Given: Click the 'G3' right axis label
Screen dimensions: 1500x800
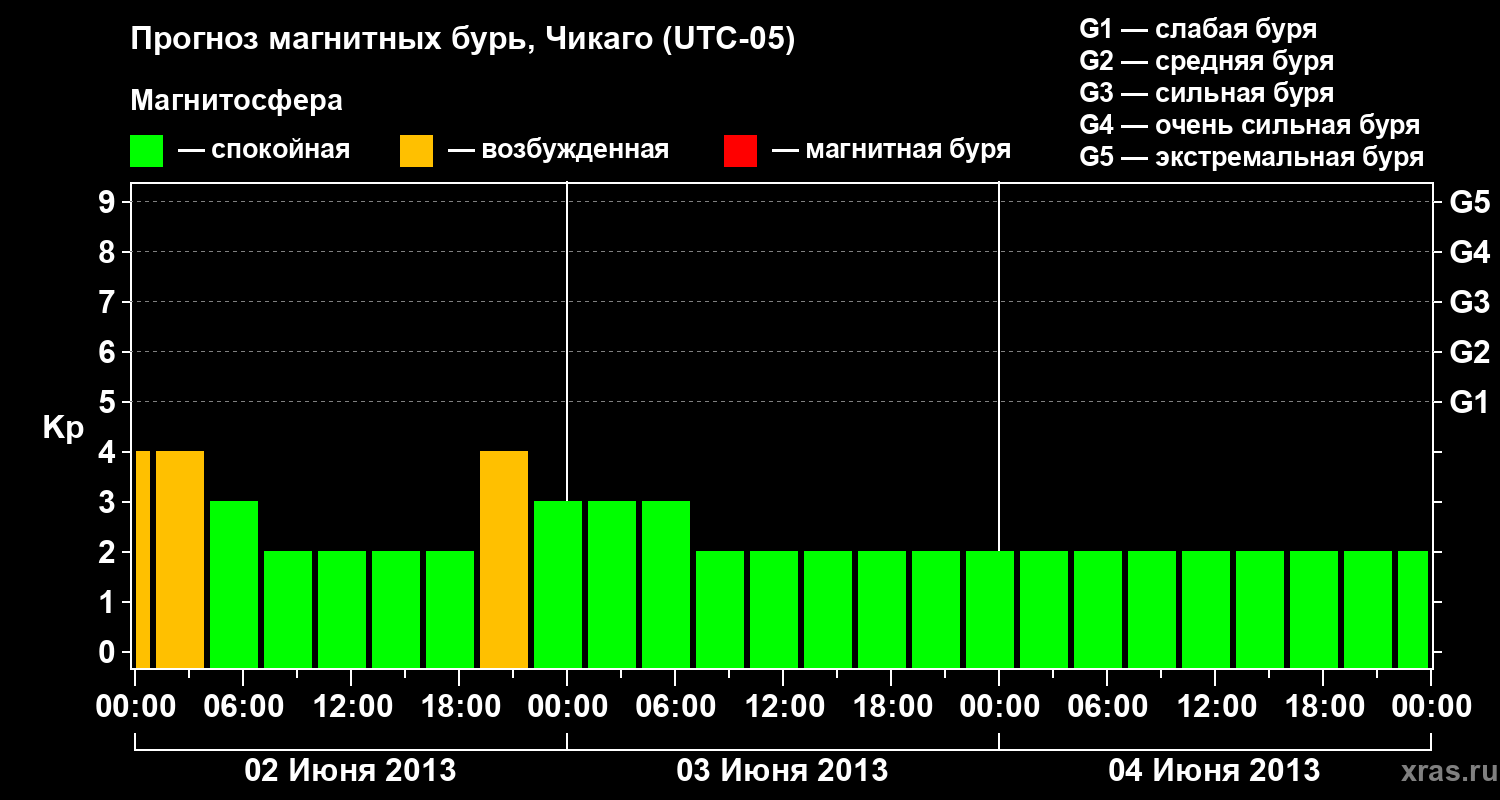Looking at the screenshot, I should 1469,302.
